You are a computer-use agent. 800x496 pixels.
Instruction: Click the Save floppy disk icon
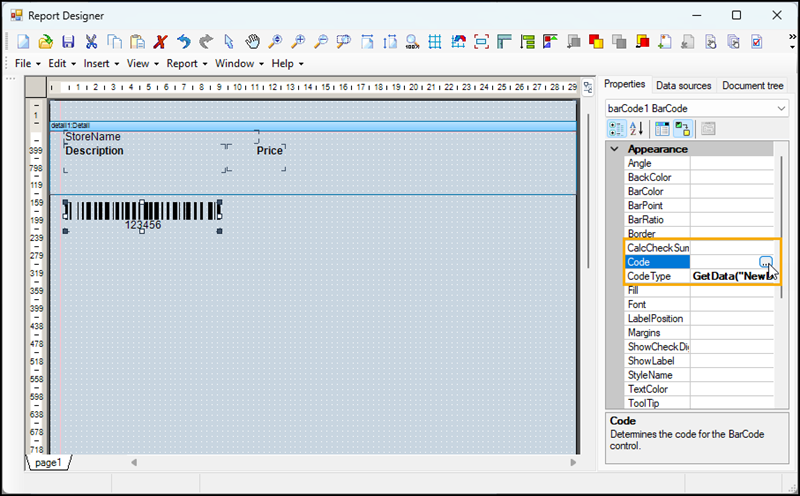click(68, 41)
